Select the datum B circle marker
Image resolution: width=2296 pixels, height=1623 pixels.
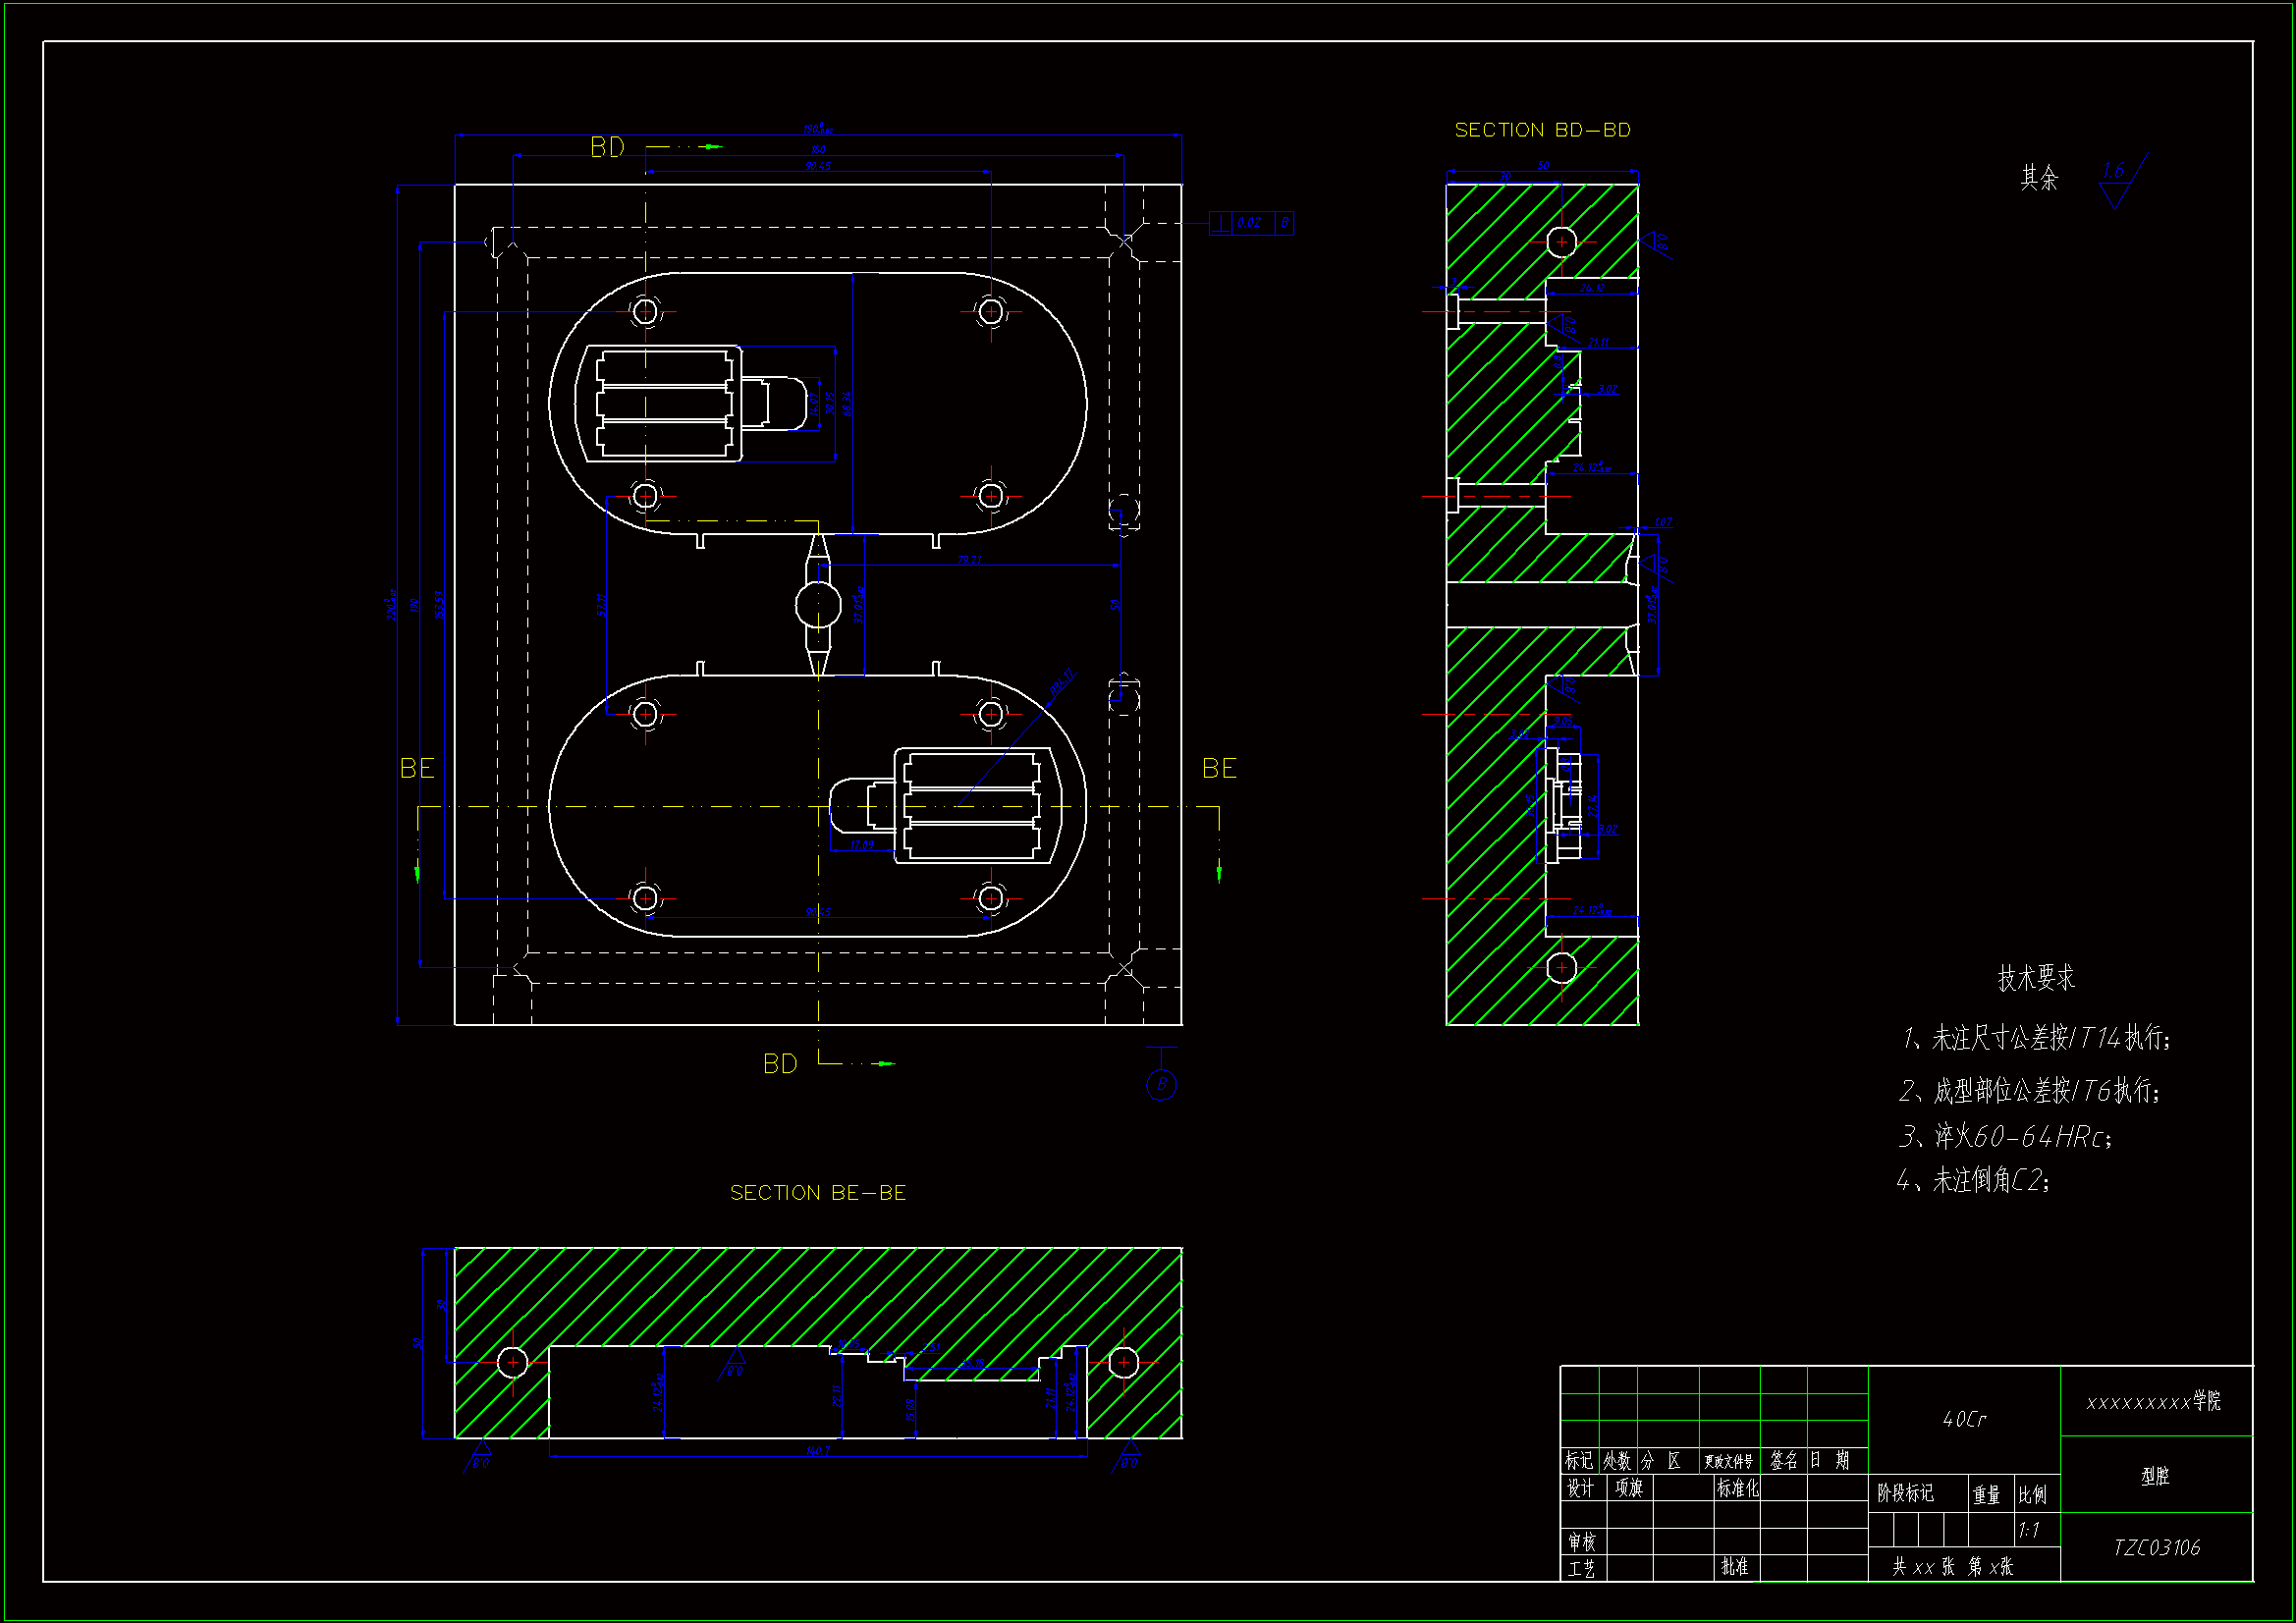pyautogui.click(x=1161, y=1084)
